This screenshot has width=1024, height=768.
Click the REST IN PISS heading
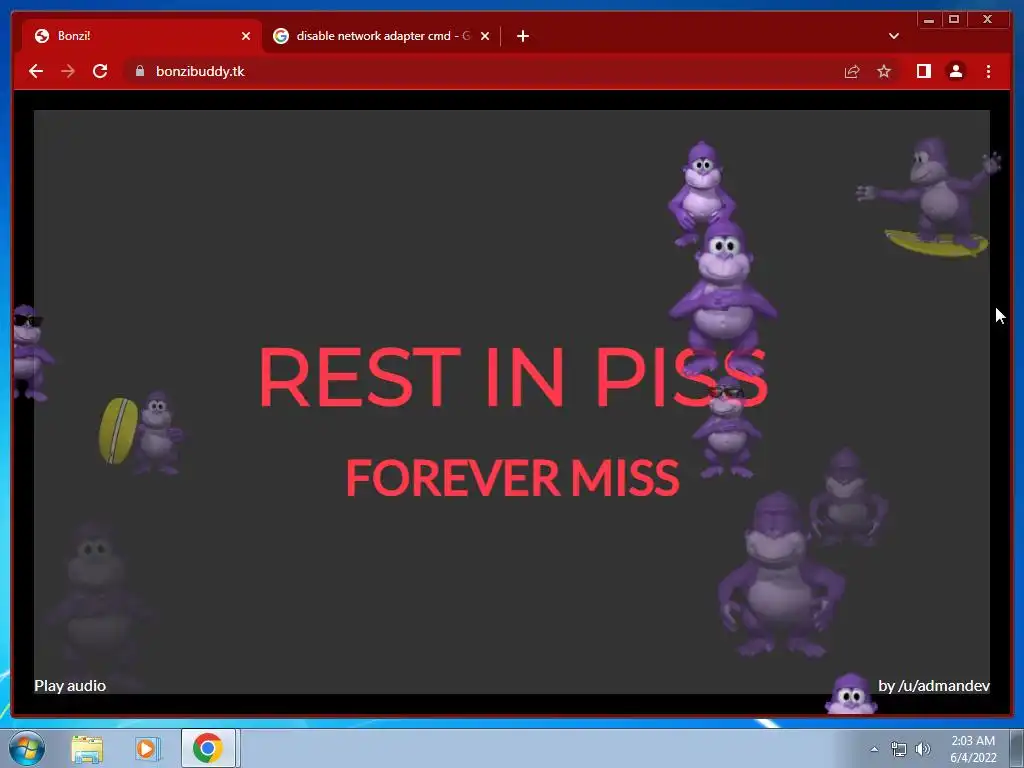pos(513,377)
